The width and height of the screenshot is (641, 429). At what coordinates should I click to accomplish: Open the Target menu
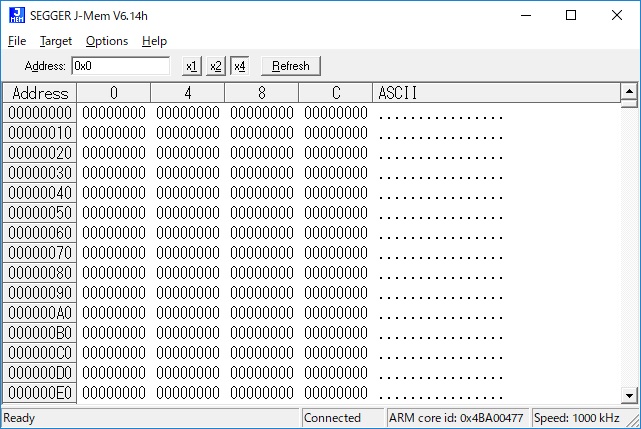tap(56, 41)
